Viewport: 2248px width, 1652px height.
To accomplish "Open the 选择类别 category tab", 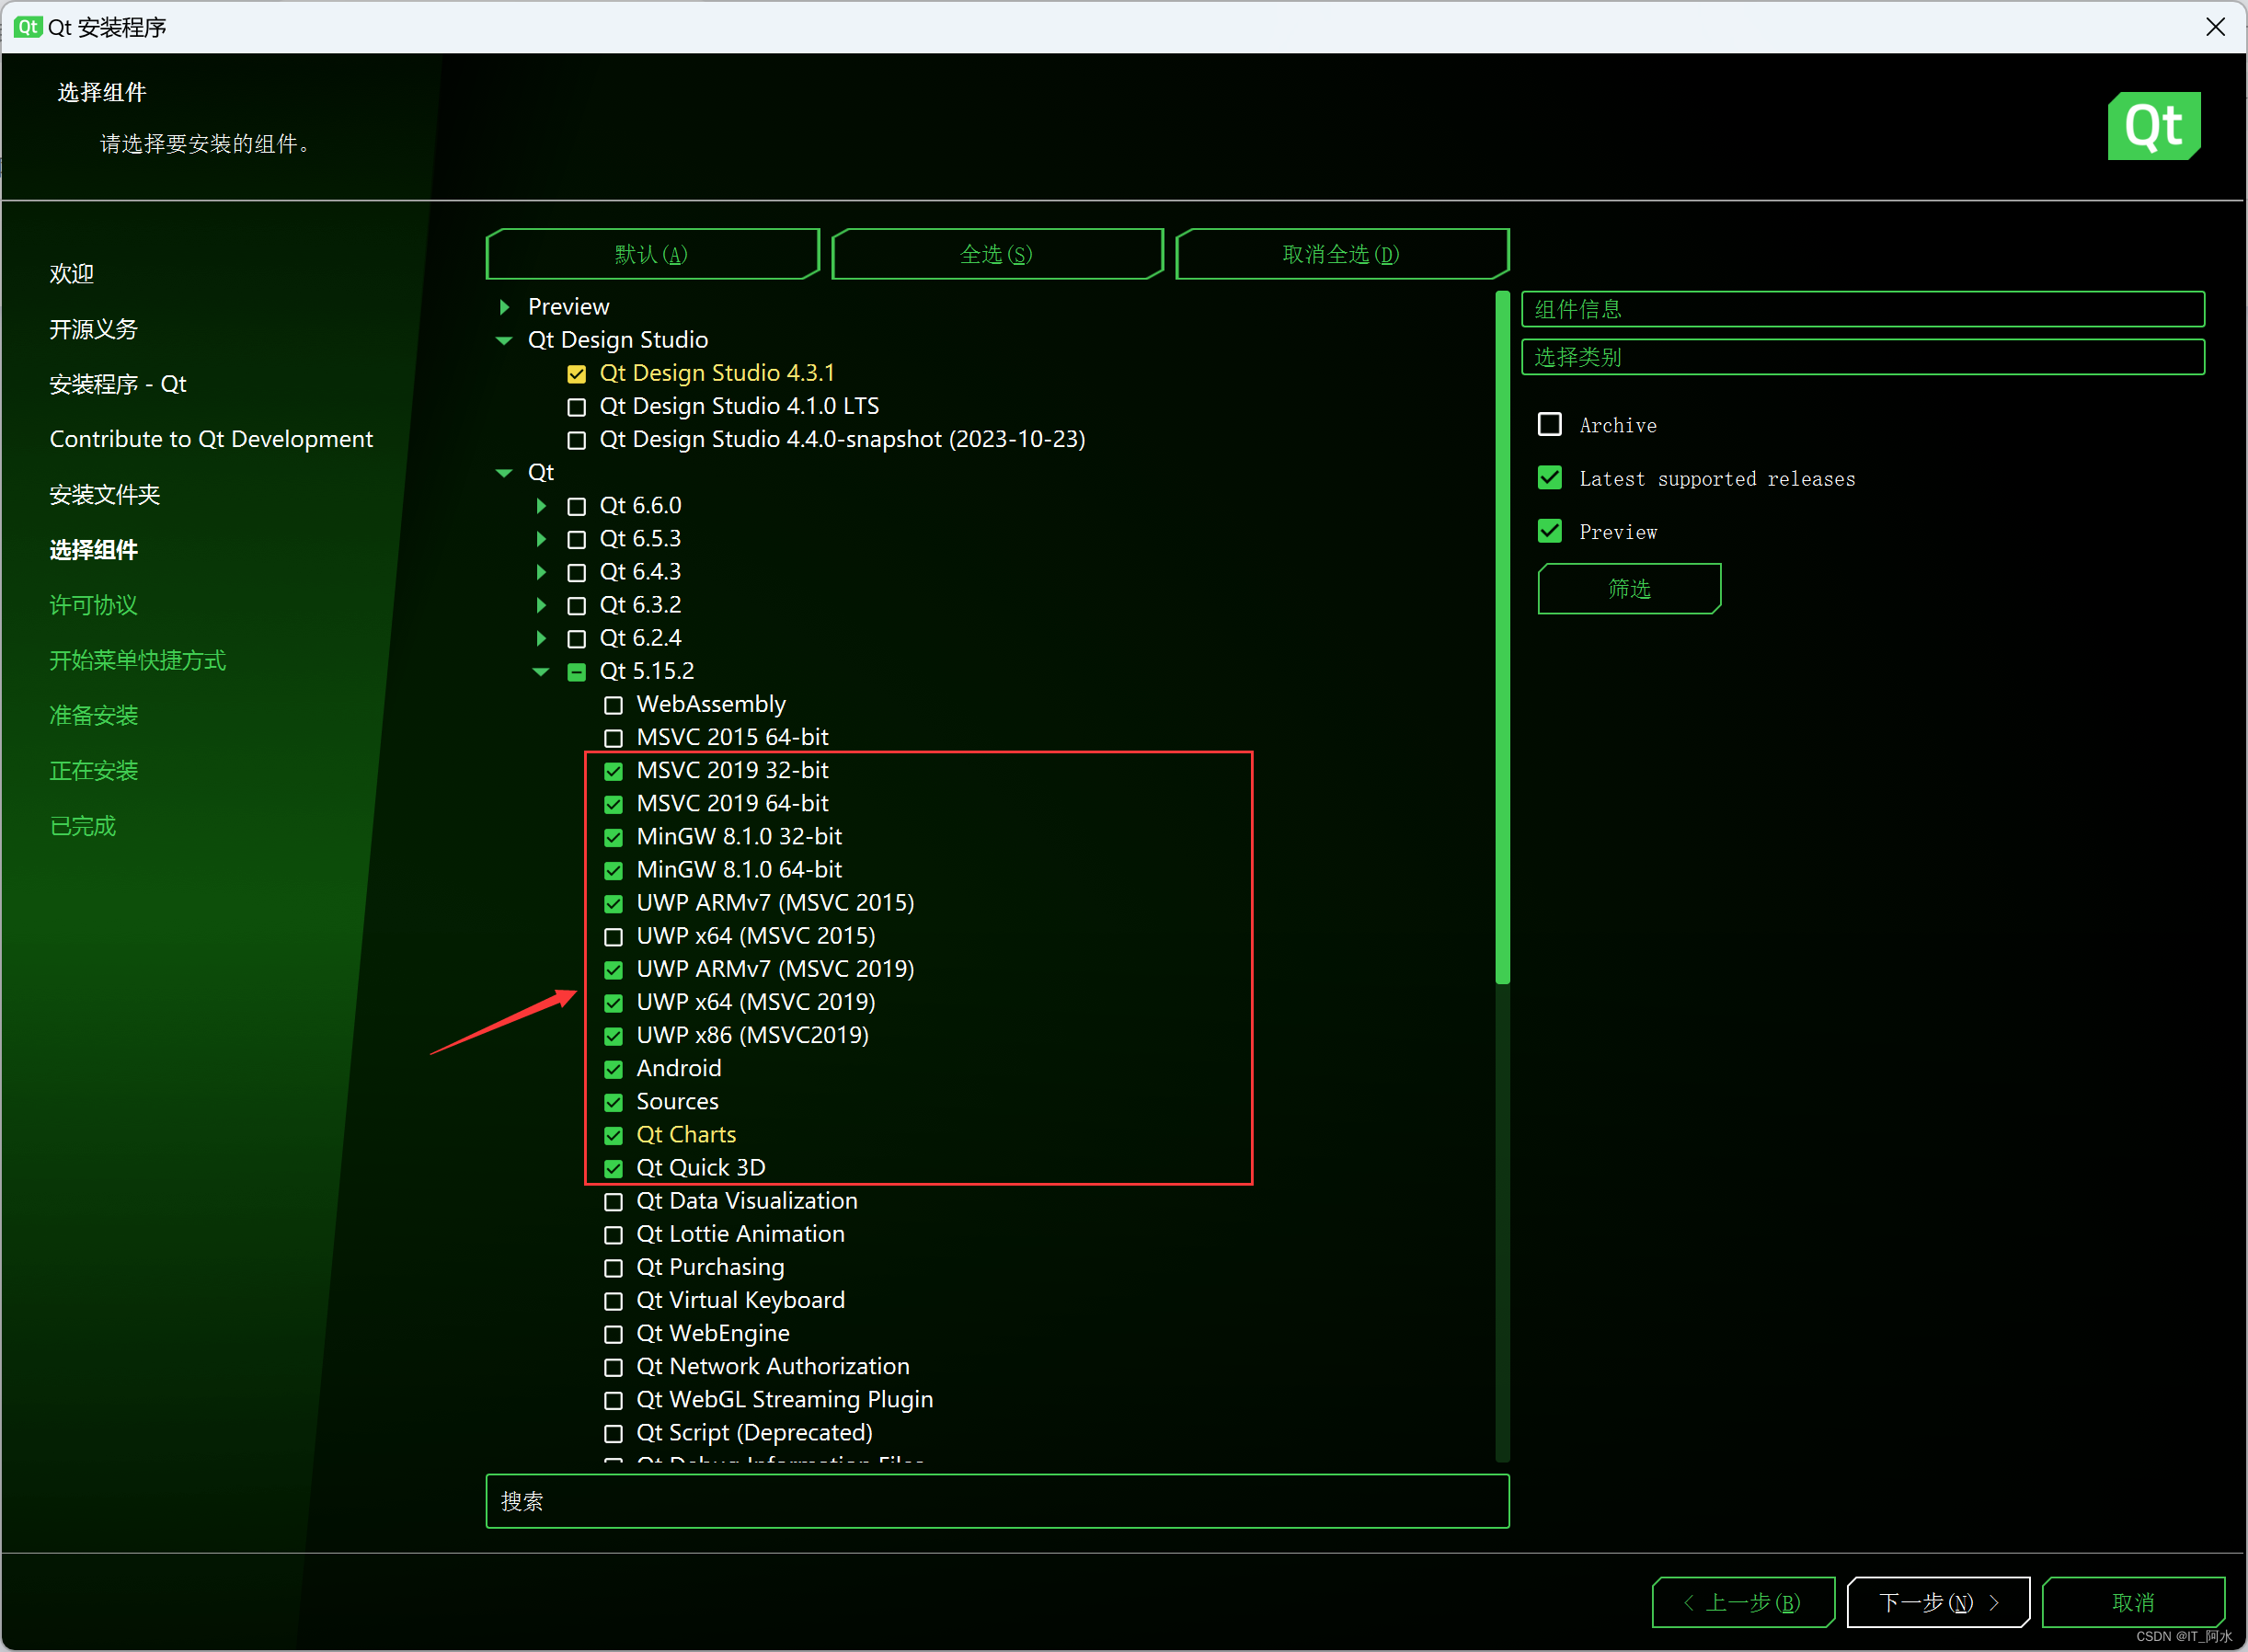I will (1862, 357).
